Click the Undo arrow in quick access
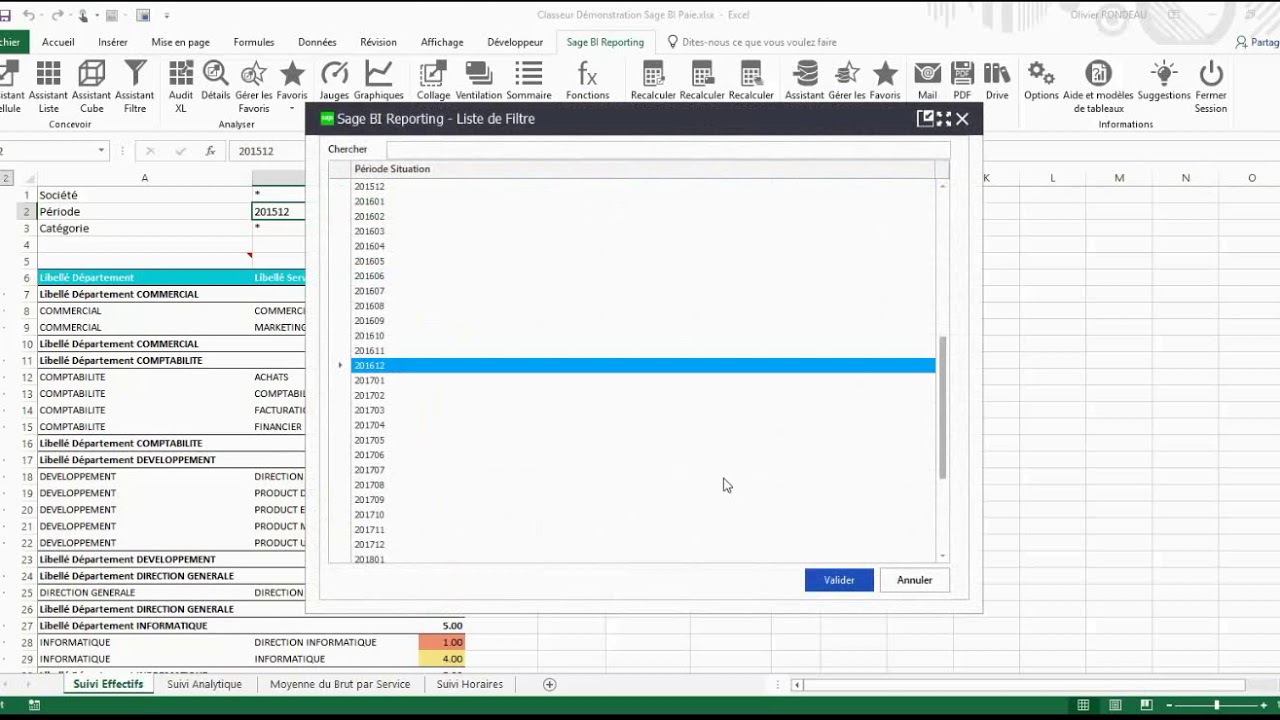Screen dimensions: 1280x720 (x=29, y=15)
